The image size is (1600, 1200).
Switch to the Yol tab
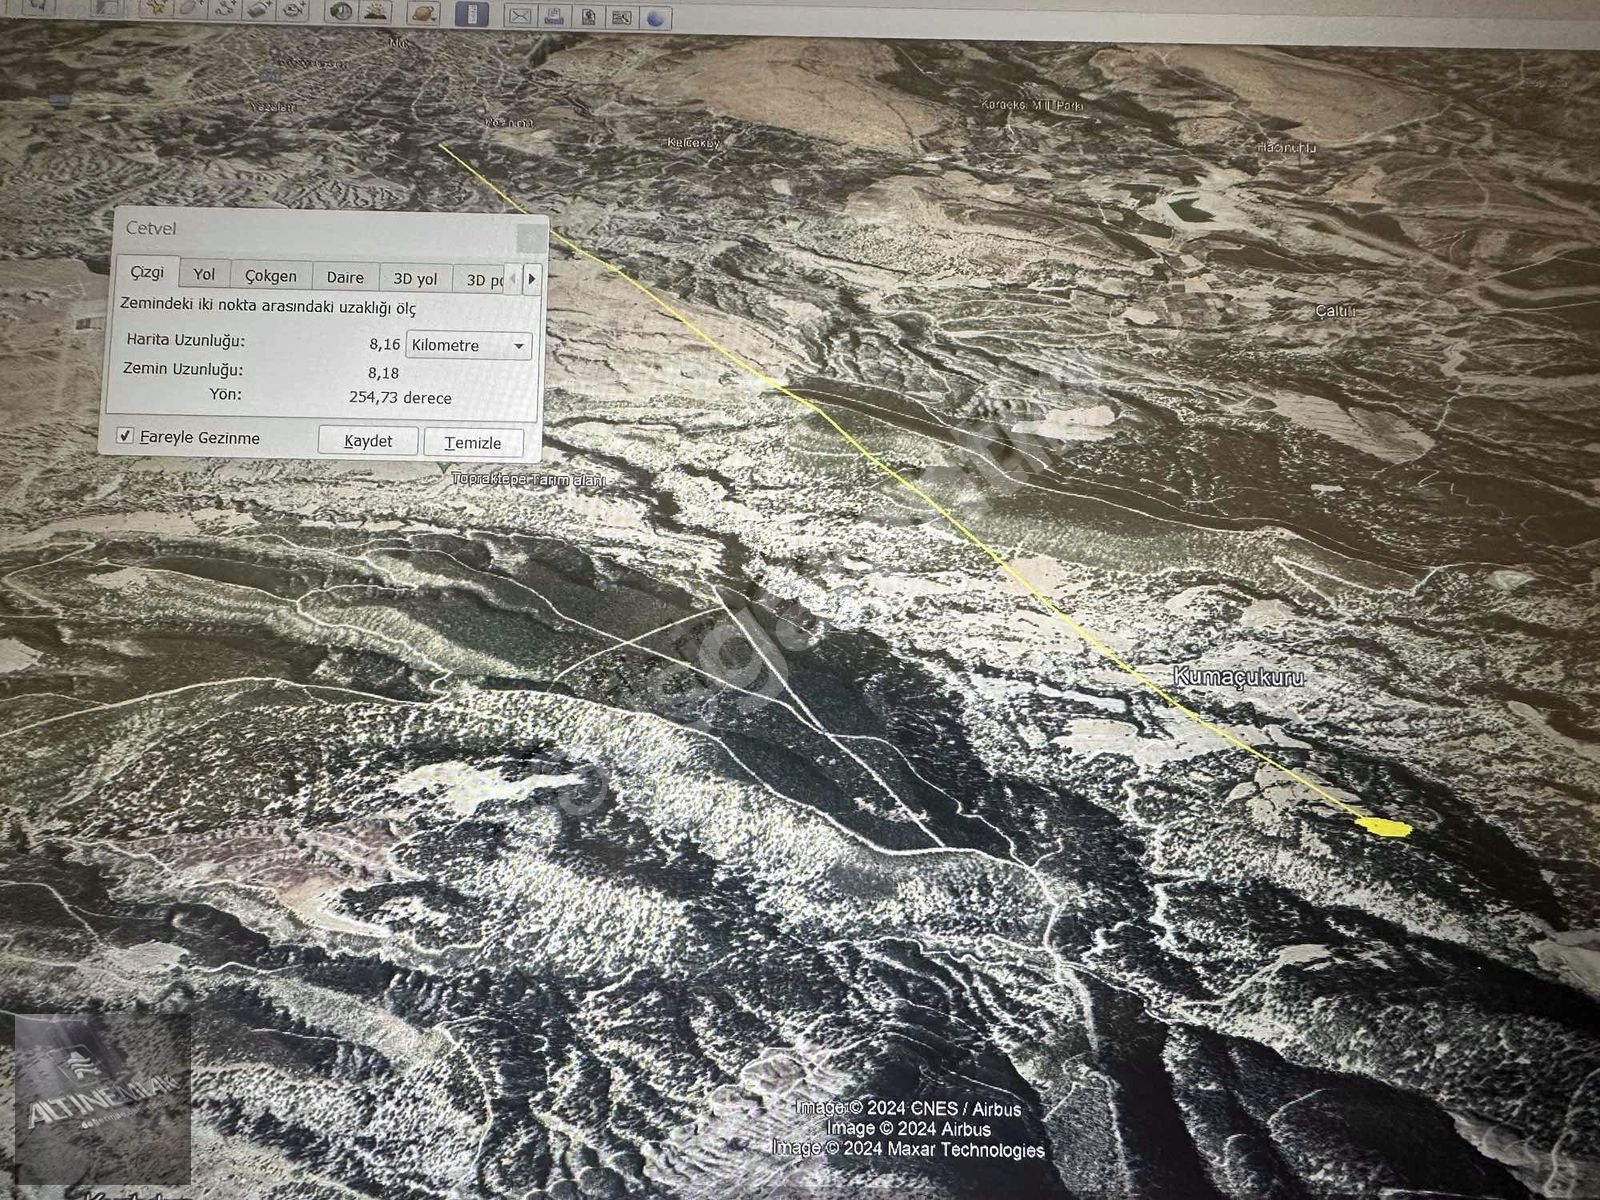(x=204, y=274)
